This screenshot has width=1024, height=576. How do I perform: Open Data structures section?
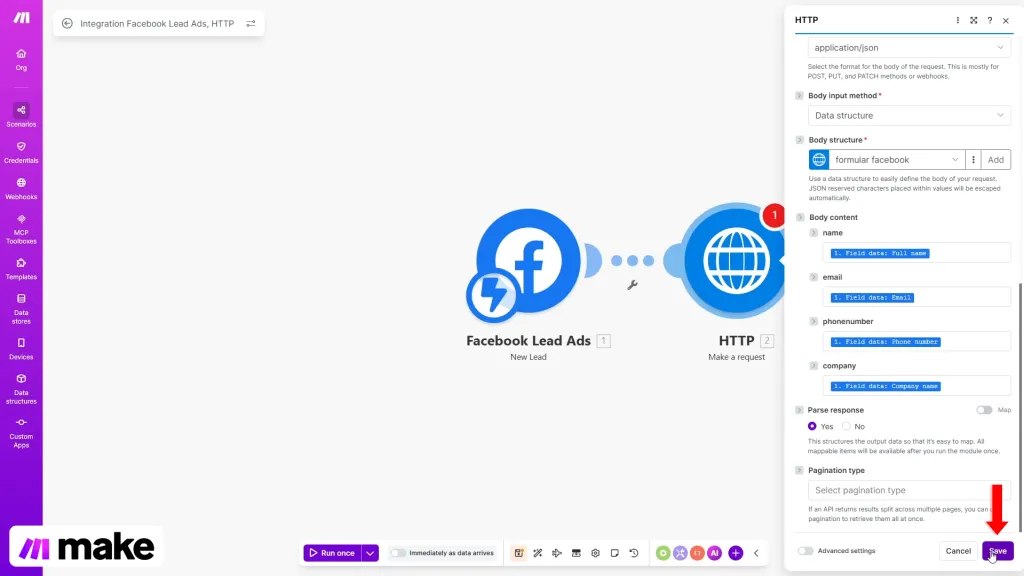click(21, 389)
